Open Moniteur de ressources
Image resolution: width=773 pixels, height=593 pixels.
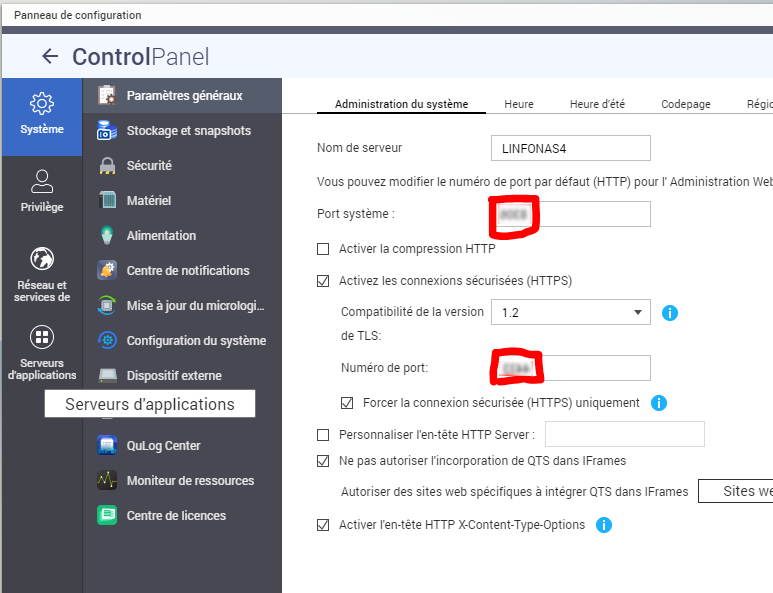pyautogui.click(x=190, y=481)
